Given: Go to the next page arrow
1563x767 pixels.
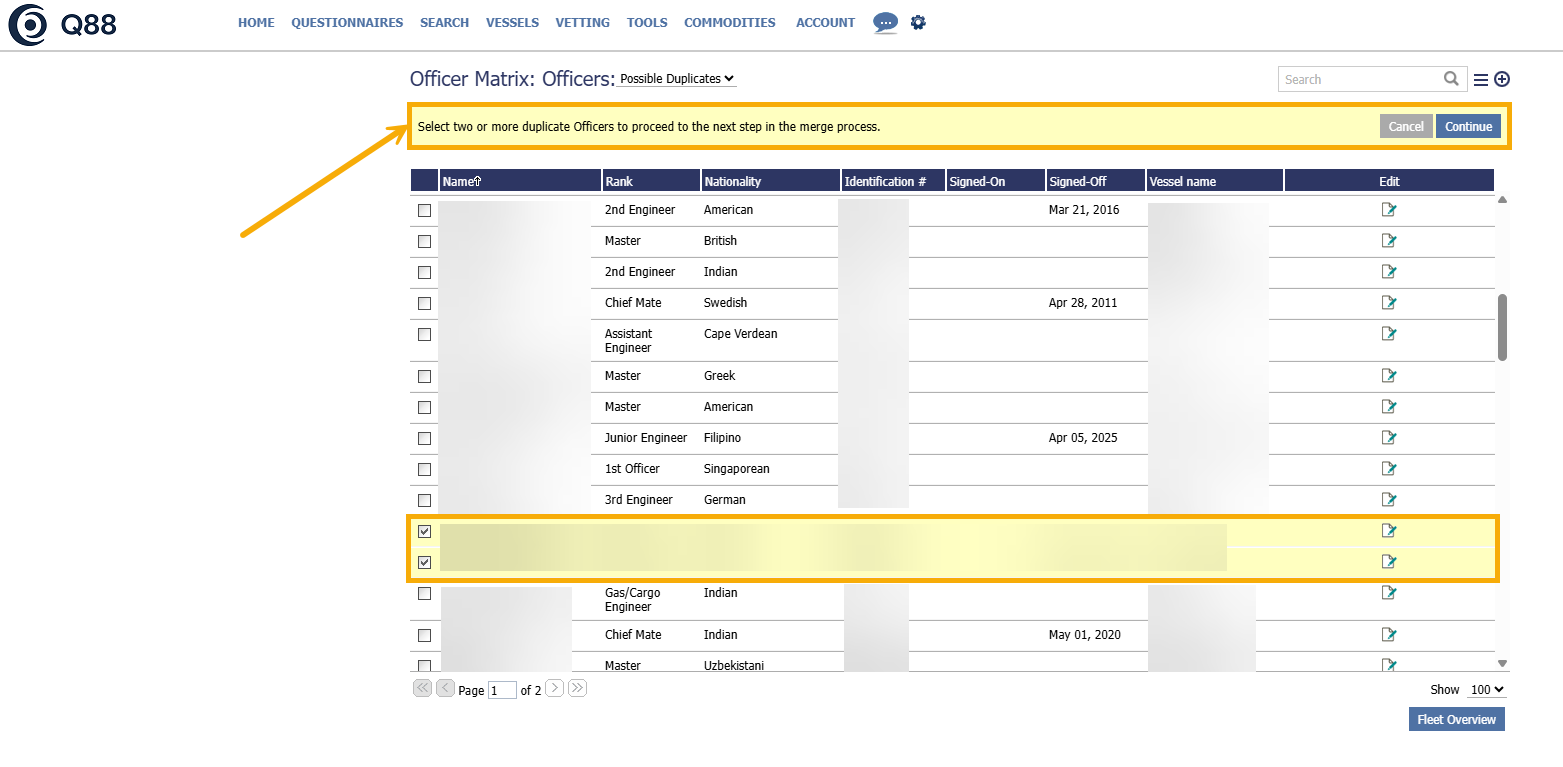Looking at the screenshot, I should point(554,688).
